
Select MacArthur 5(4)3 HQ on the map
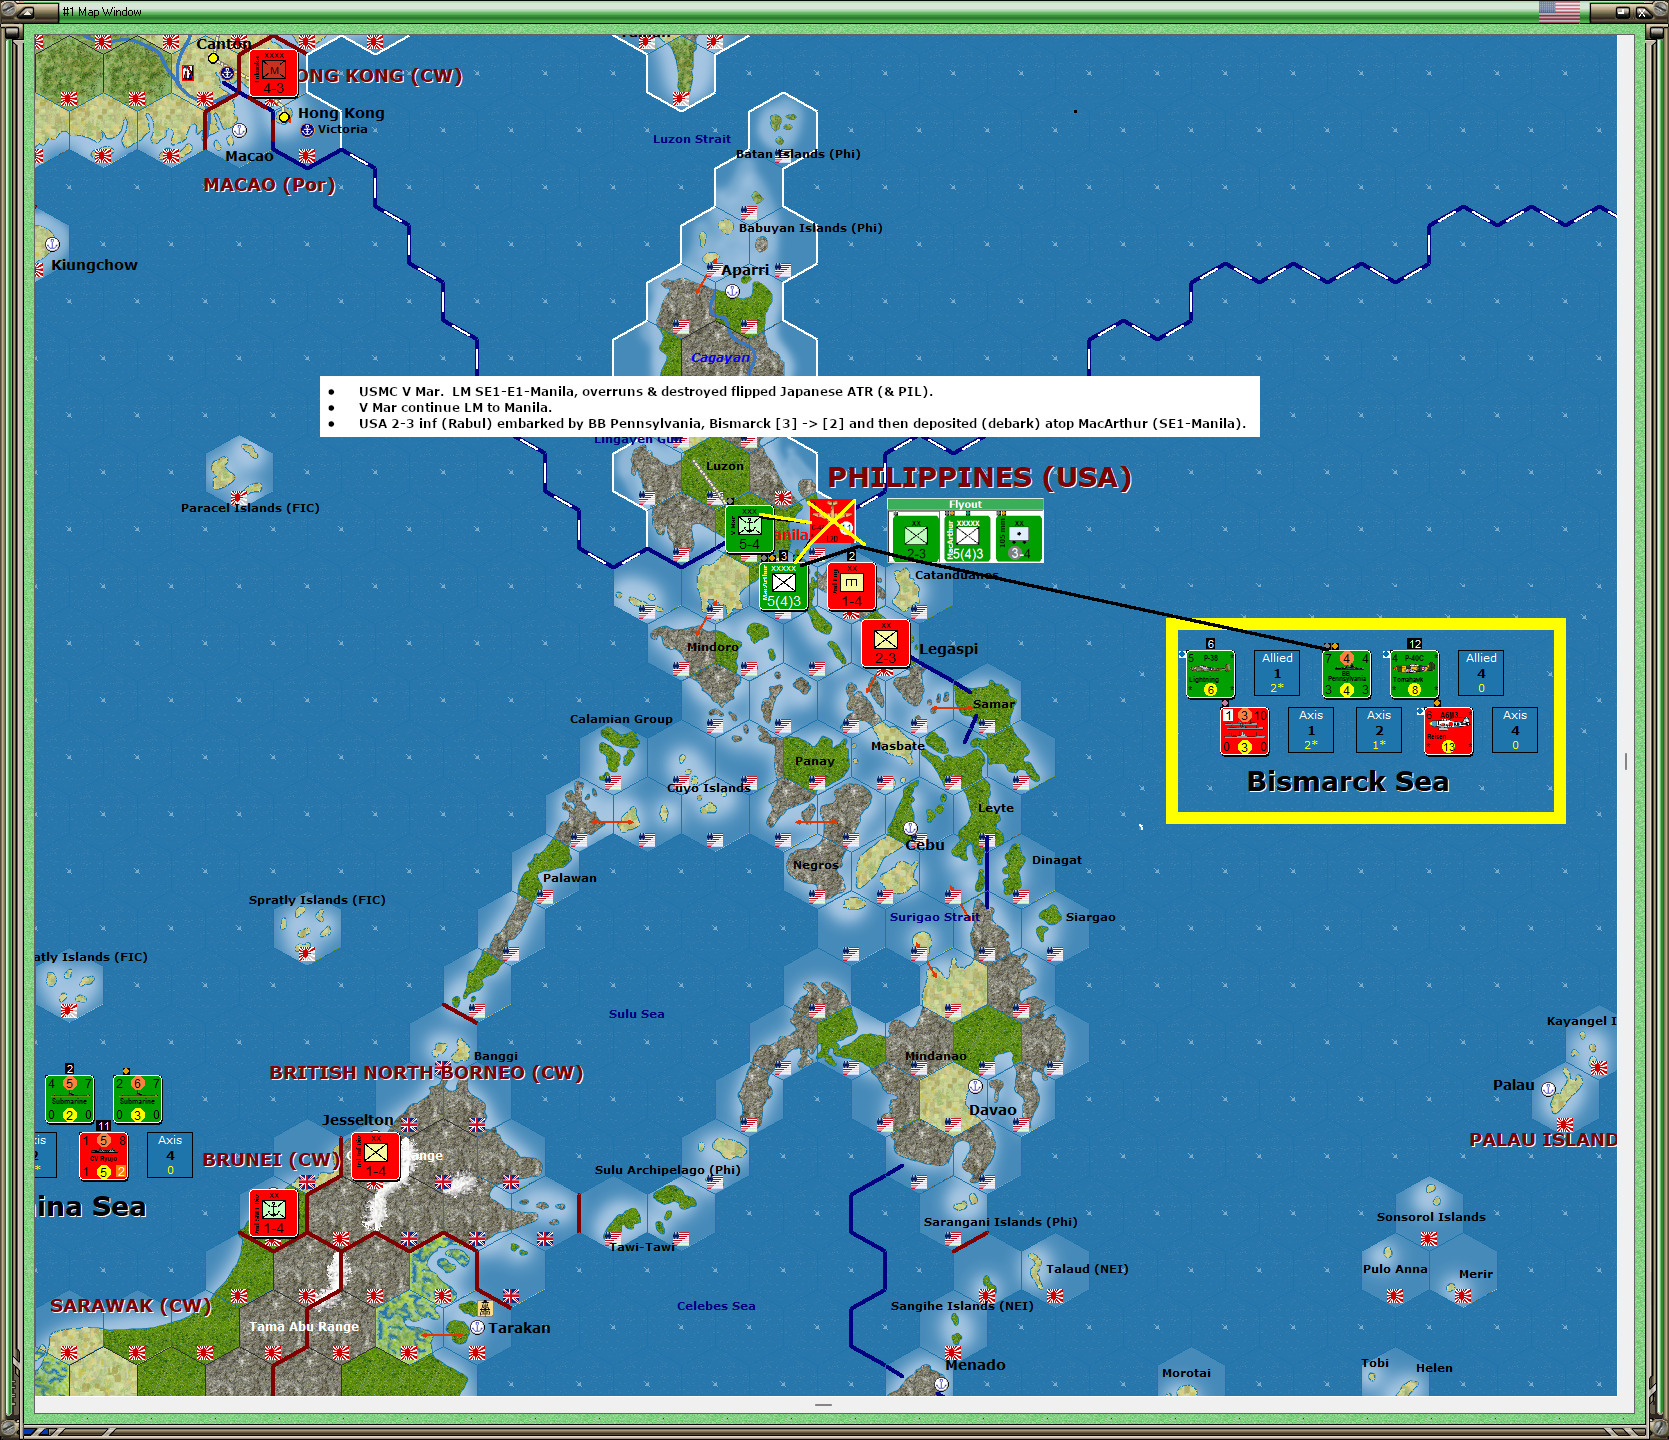(783, 587)
